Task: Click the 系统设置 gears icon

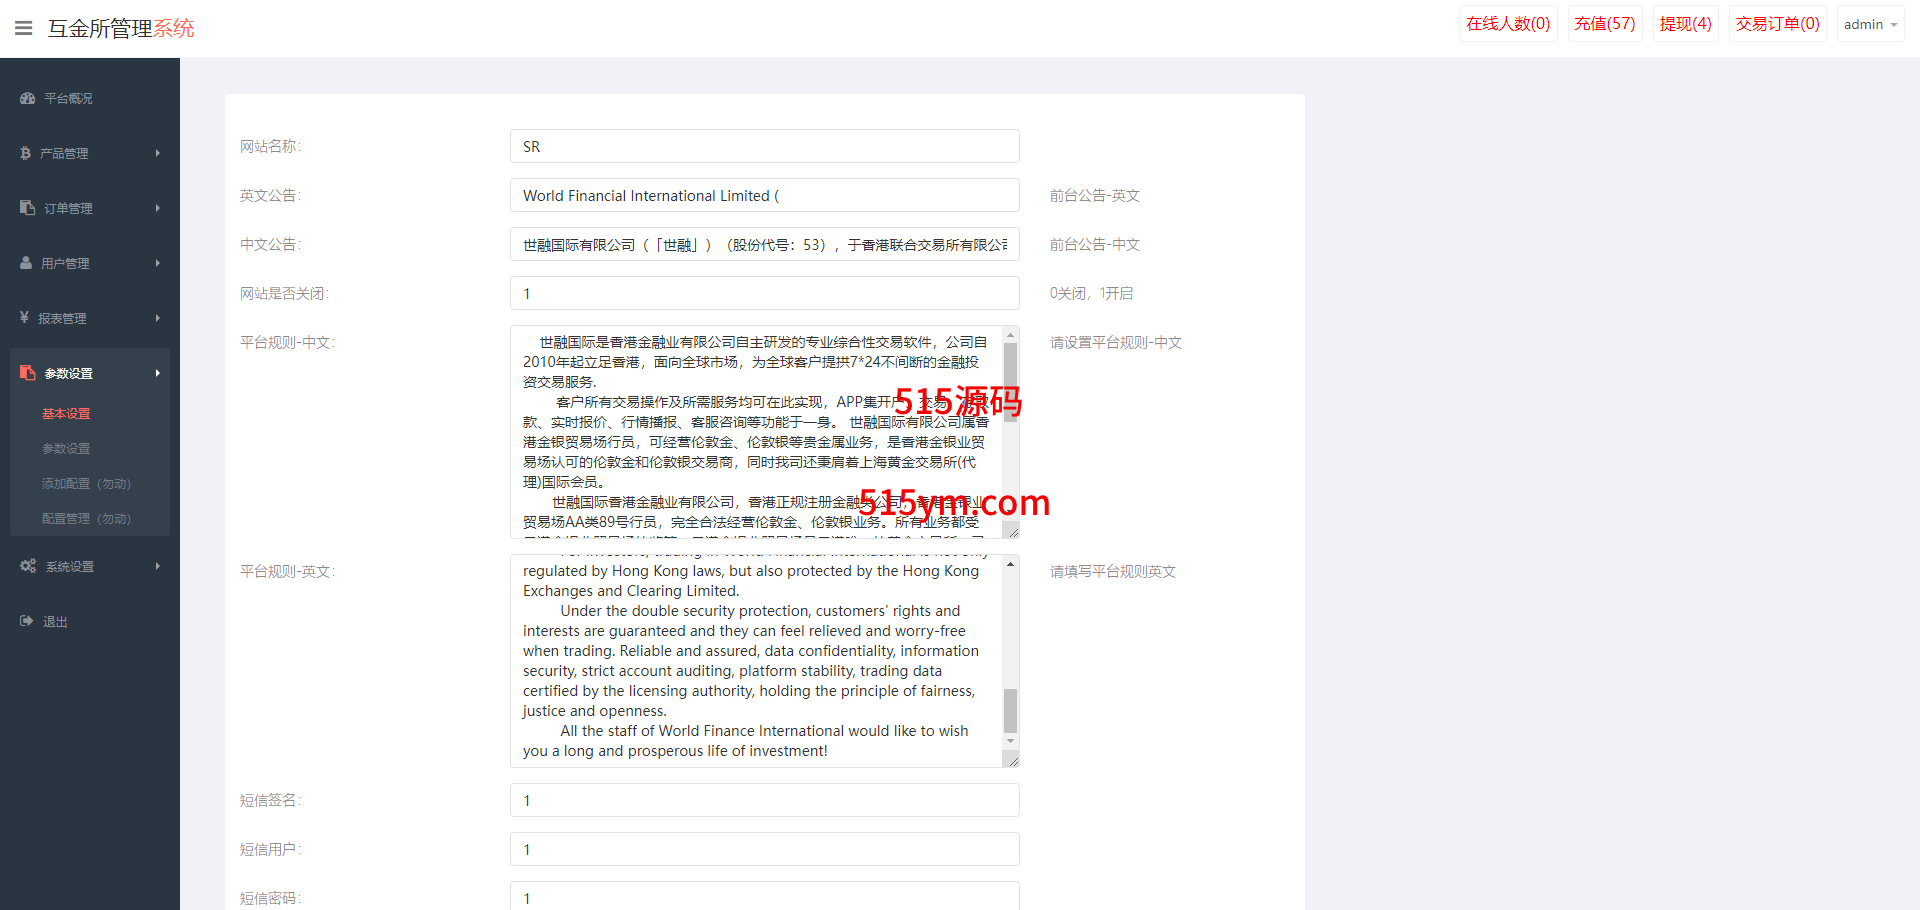Action: 28,566
